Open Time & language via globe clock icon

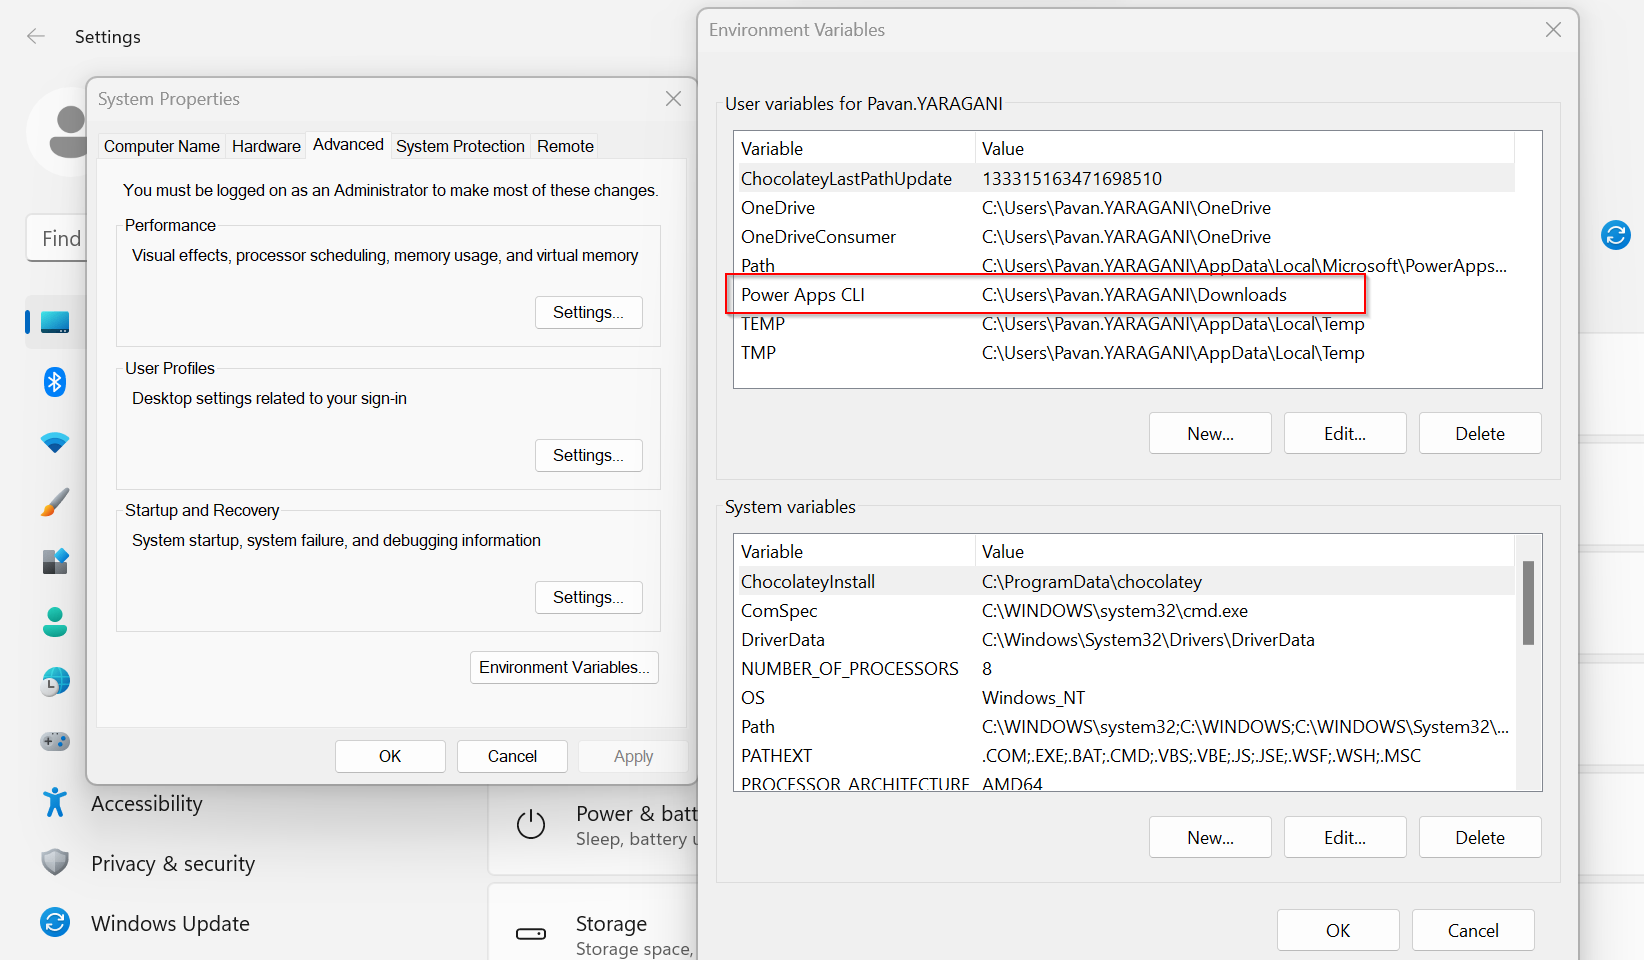click(x=55, y=682)
